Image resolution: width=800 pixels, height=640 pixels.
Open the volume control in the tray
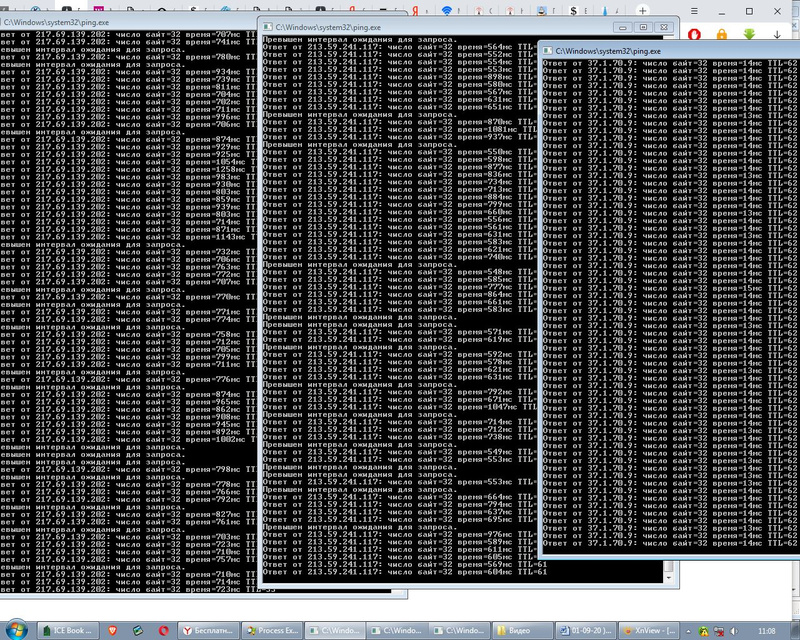pyautogui.click(x=734, y=631)
